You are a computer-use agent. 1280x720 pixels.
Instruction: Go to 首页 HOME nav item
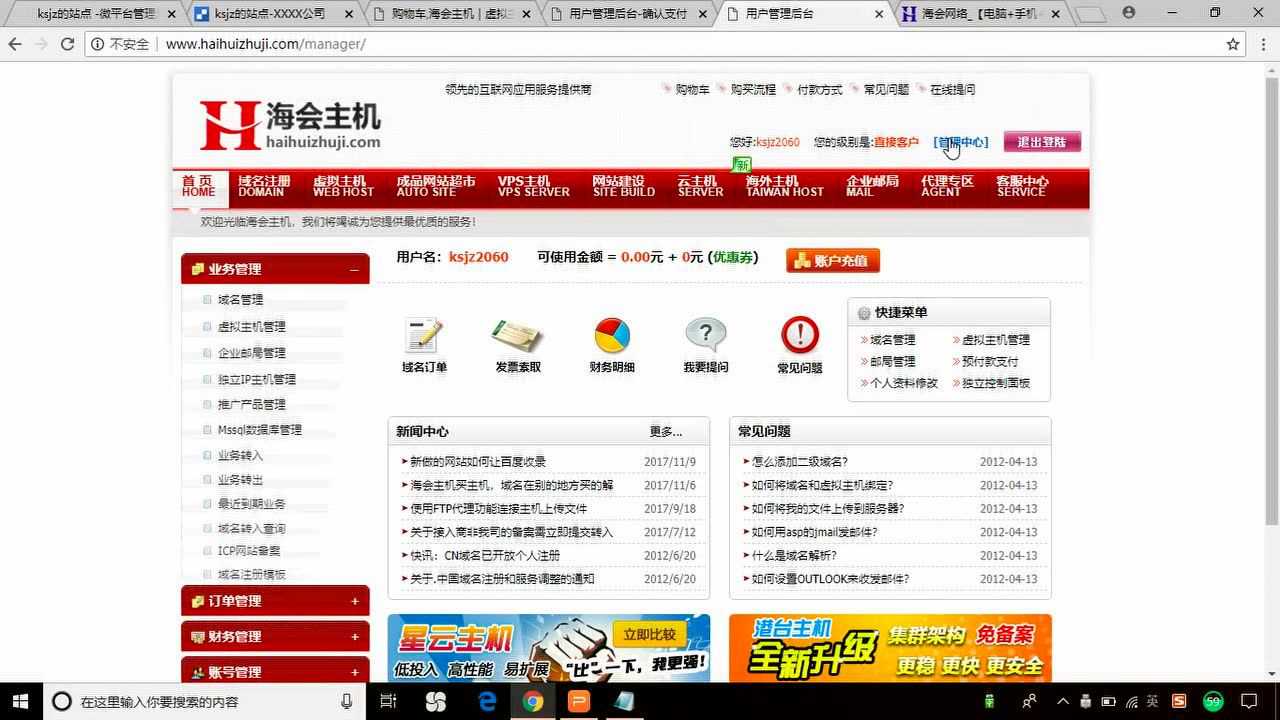point(198,186)
